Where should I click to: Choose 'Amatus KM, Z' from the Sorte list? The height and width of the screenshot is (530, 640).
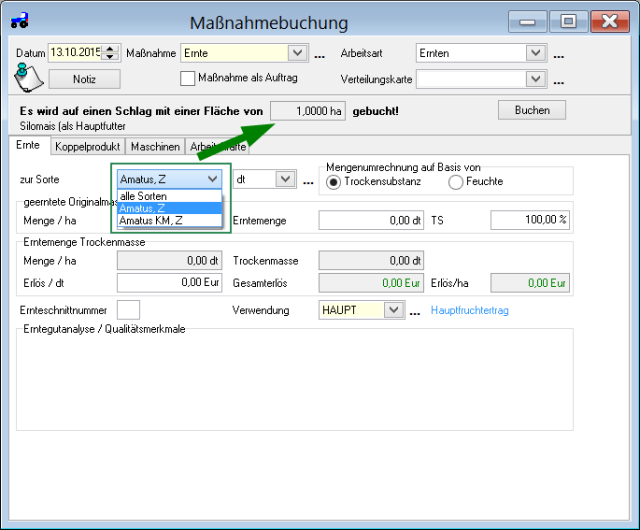(x=151, y=220)
